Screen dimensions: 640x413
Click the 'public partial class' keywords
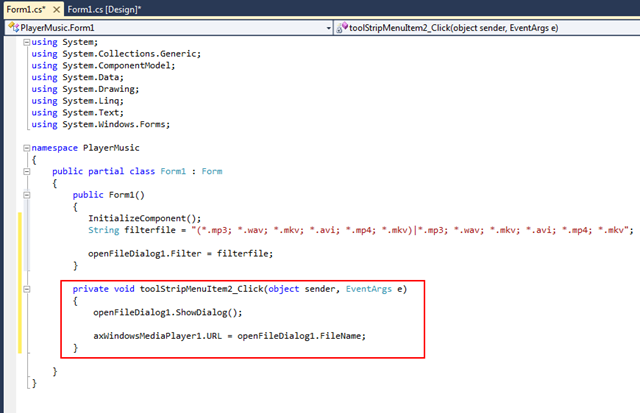pyautogui.click(x=104, y=171)
